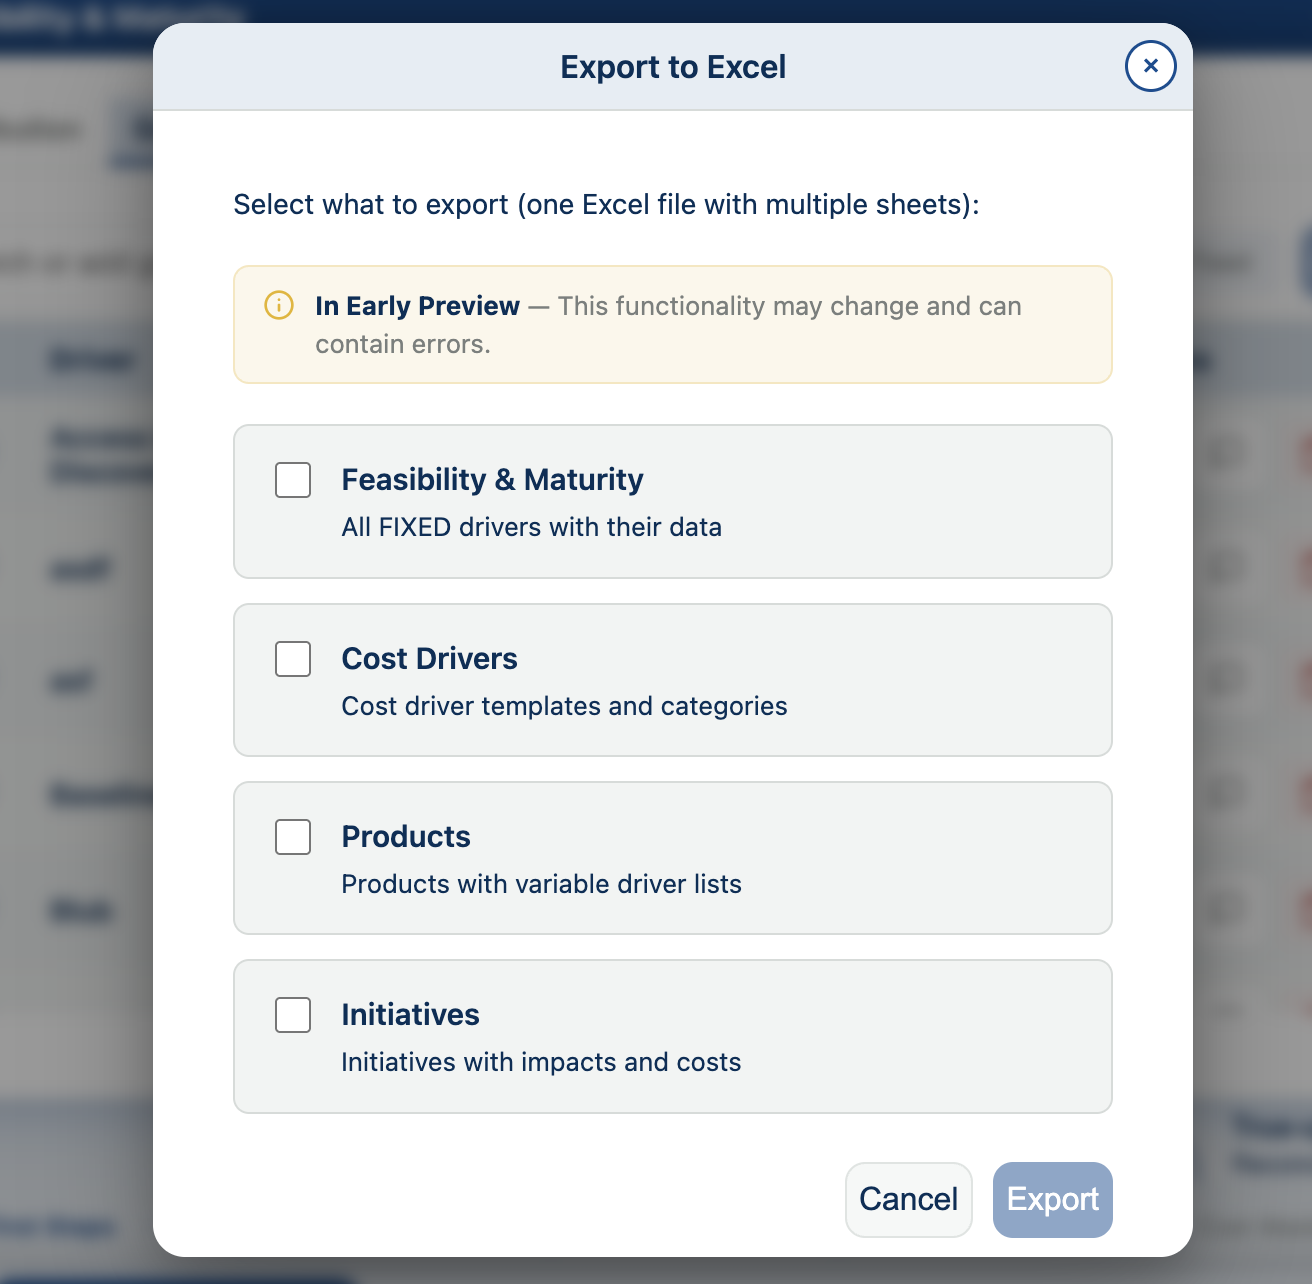Click 'Initiatives with impacts and costs' description
The image size is (1312, 1284).
[541, 1062]
